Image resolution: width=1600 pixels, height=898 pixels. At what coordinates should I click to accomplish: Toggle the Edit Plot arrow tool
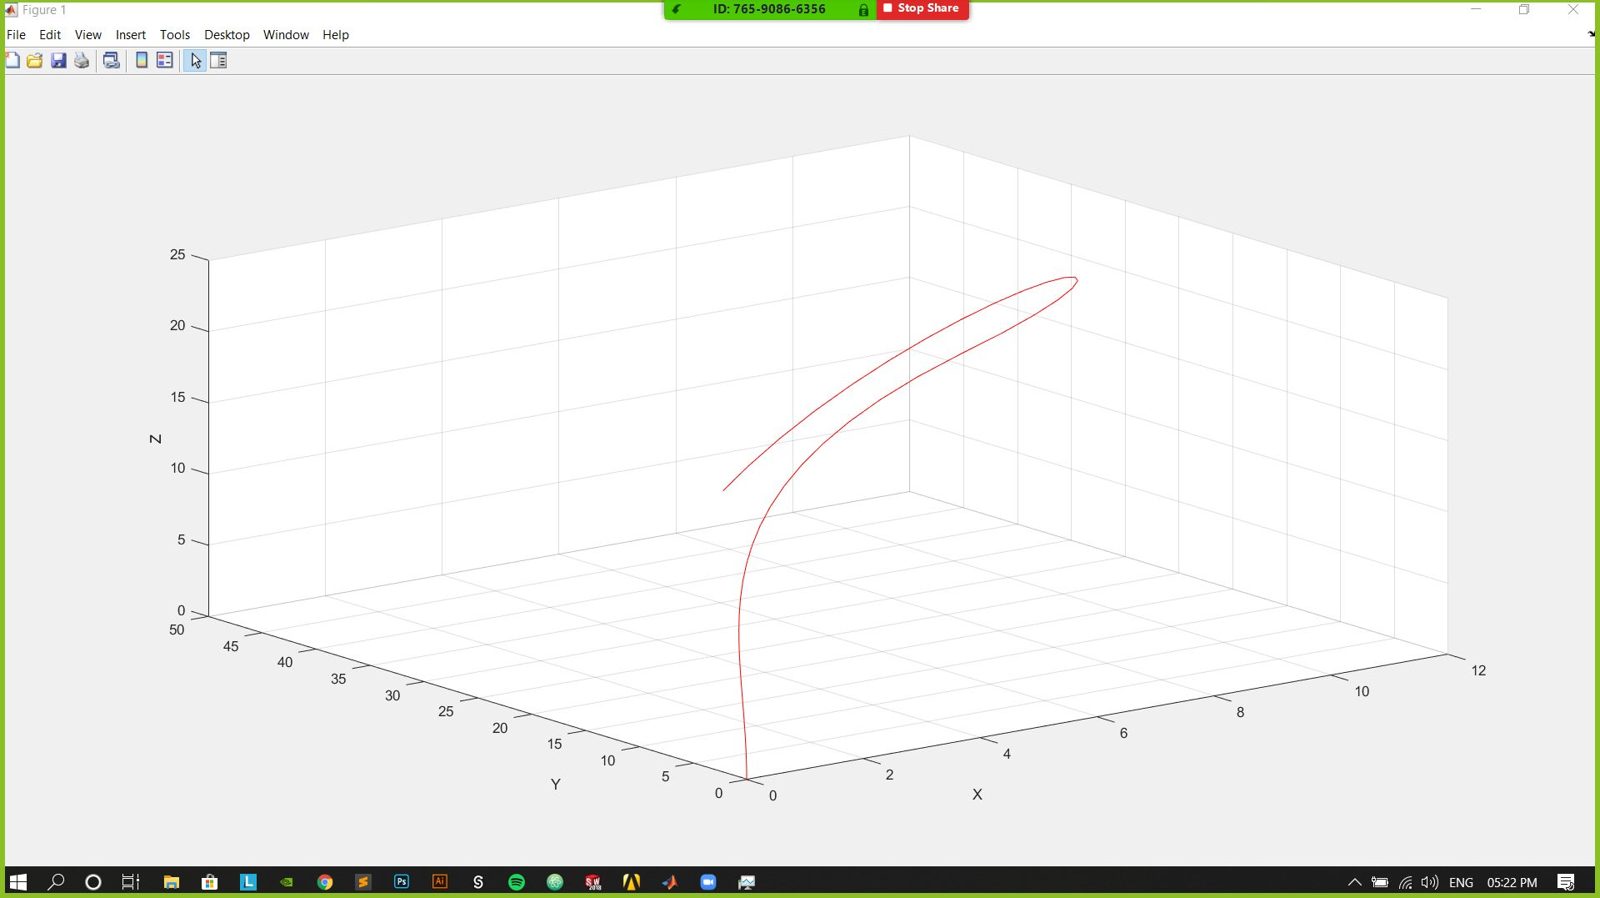tap(195, 61)
